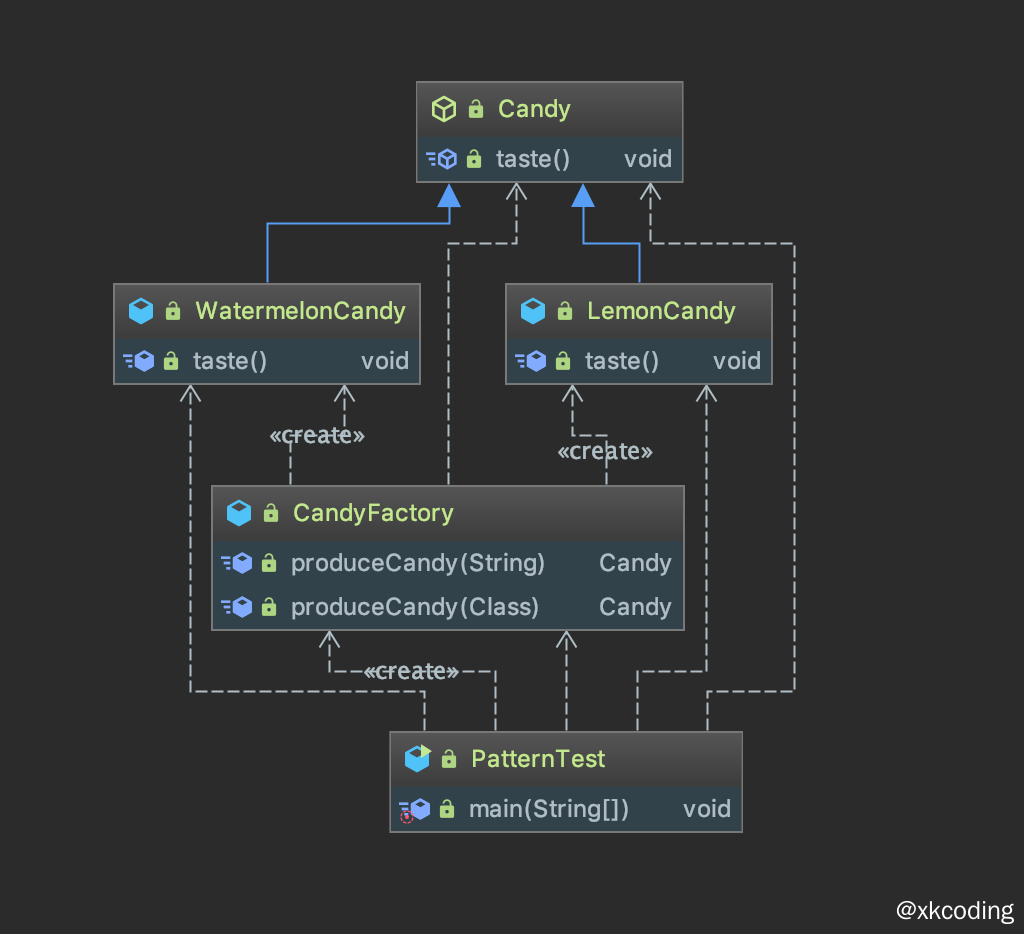Image resolution: width=1024 pixels, height=934 pixels.
Task: Click method icon beside produceCandy(String)
Action: 236,563
